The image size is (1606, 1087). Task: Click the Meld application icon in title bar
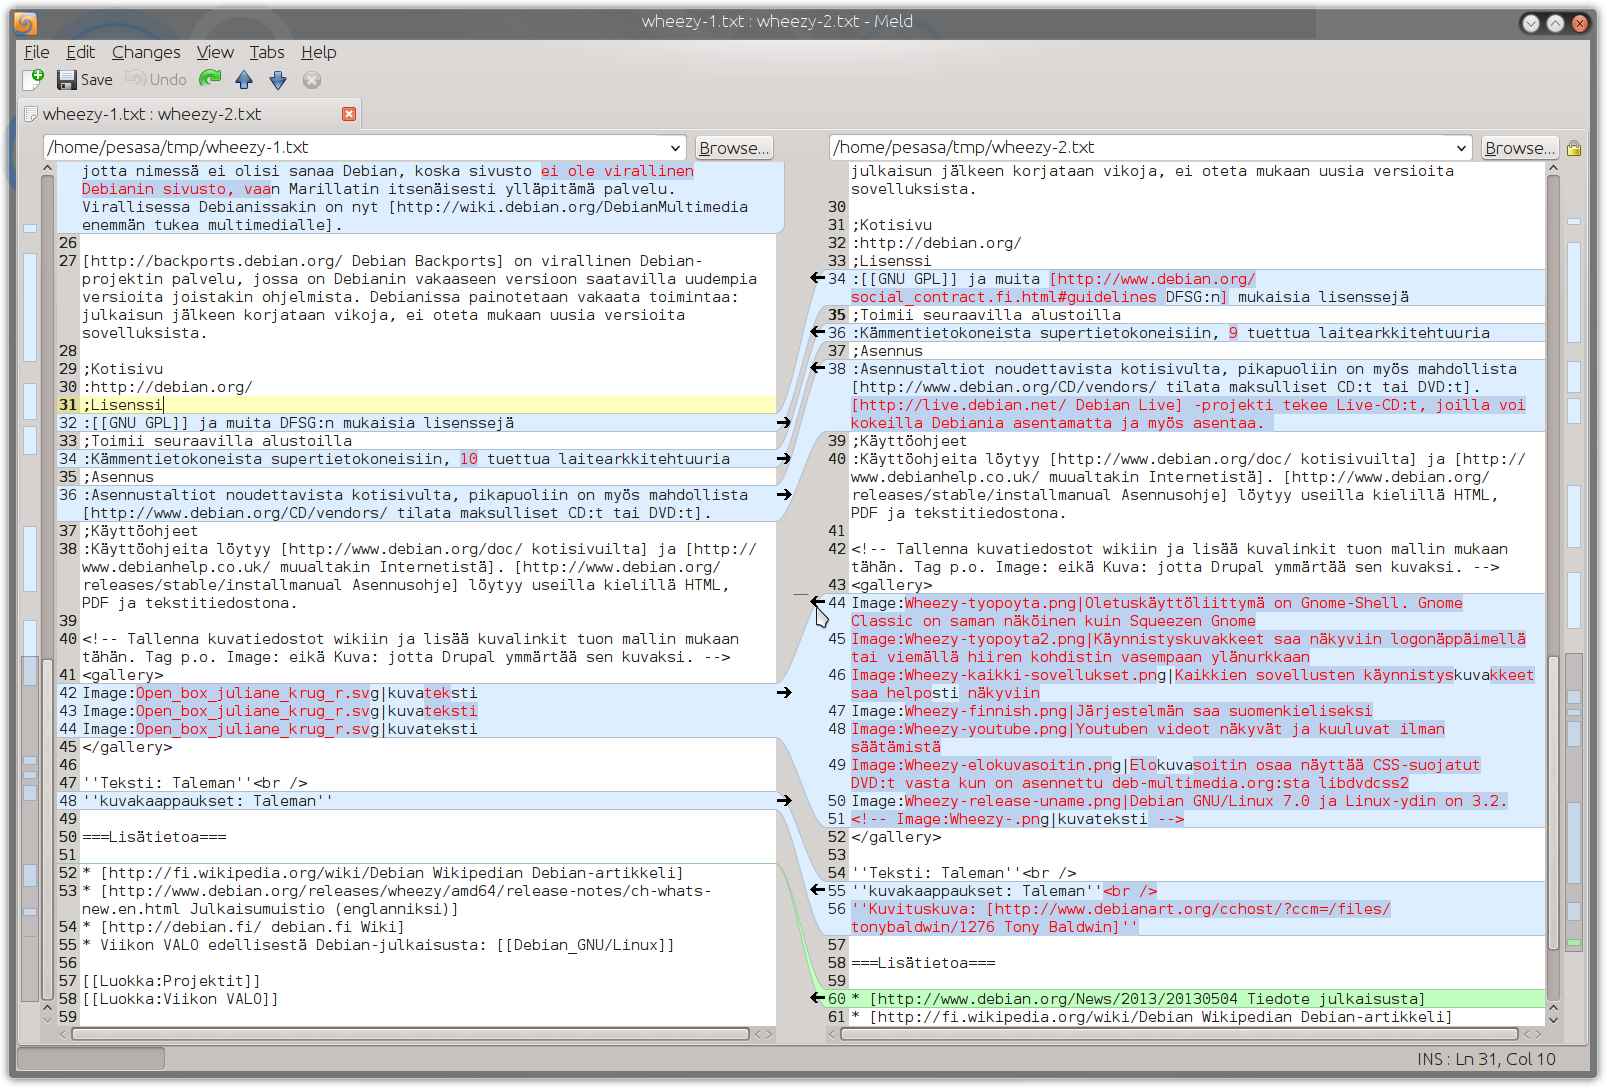26,22
